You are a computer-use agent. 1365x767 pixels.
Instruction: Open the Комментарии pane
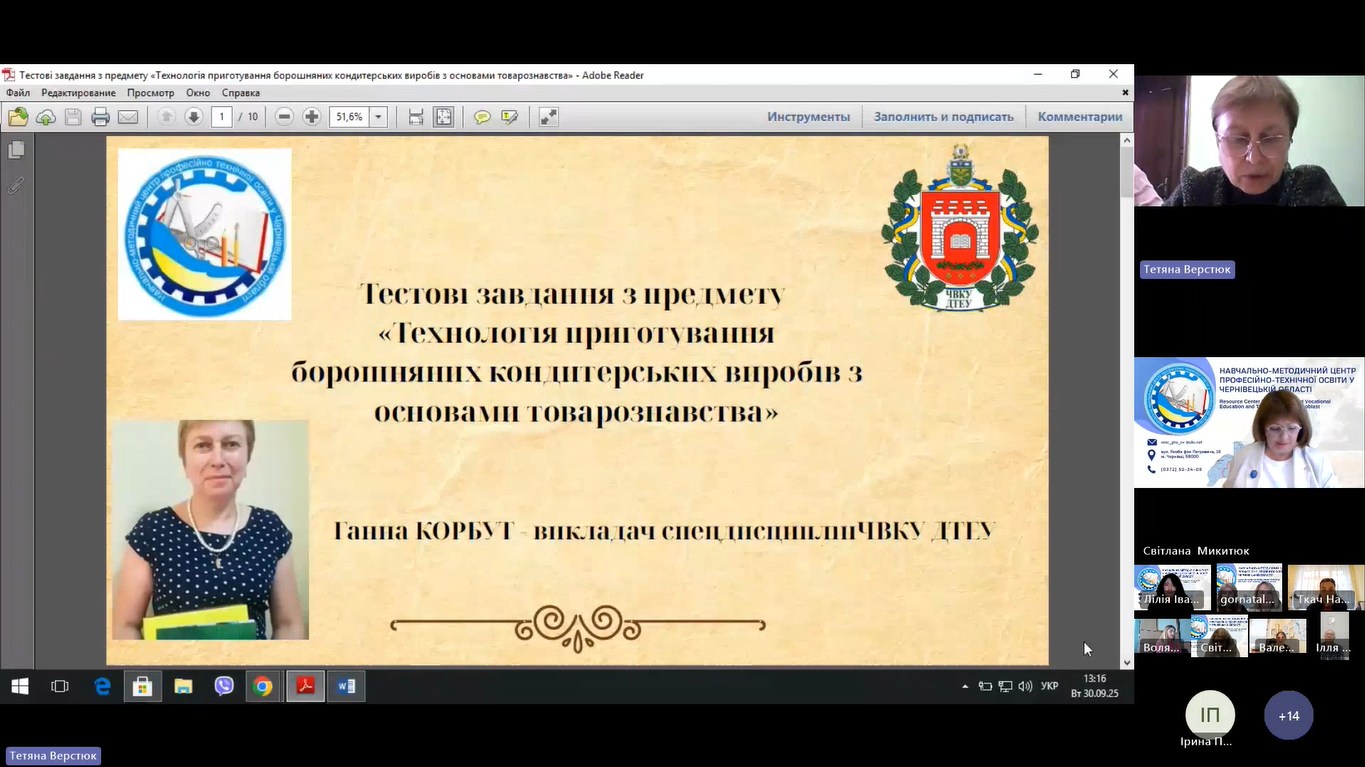click(1080, 117)
